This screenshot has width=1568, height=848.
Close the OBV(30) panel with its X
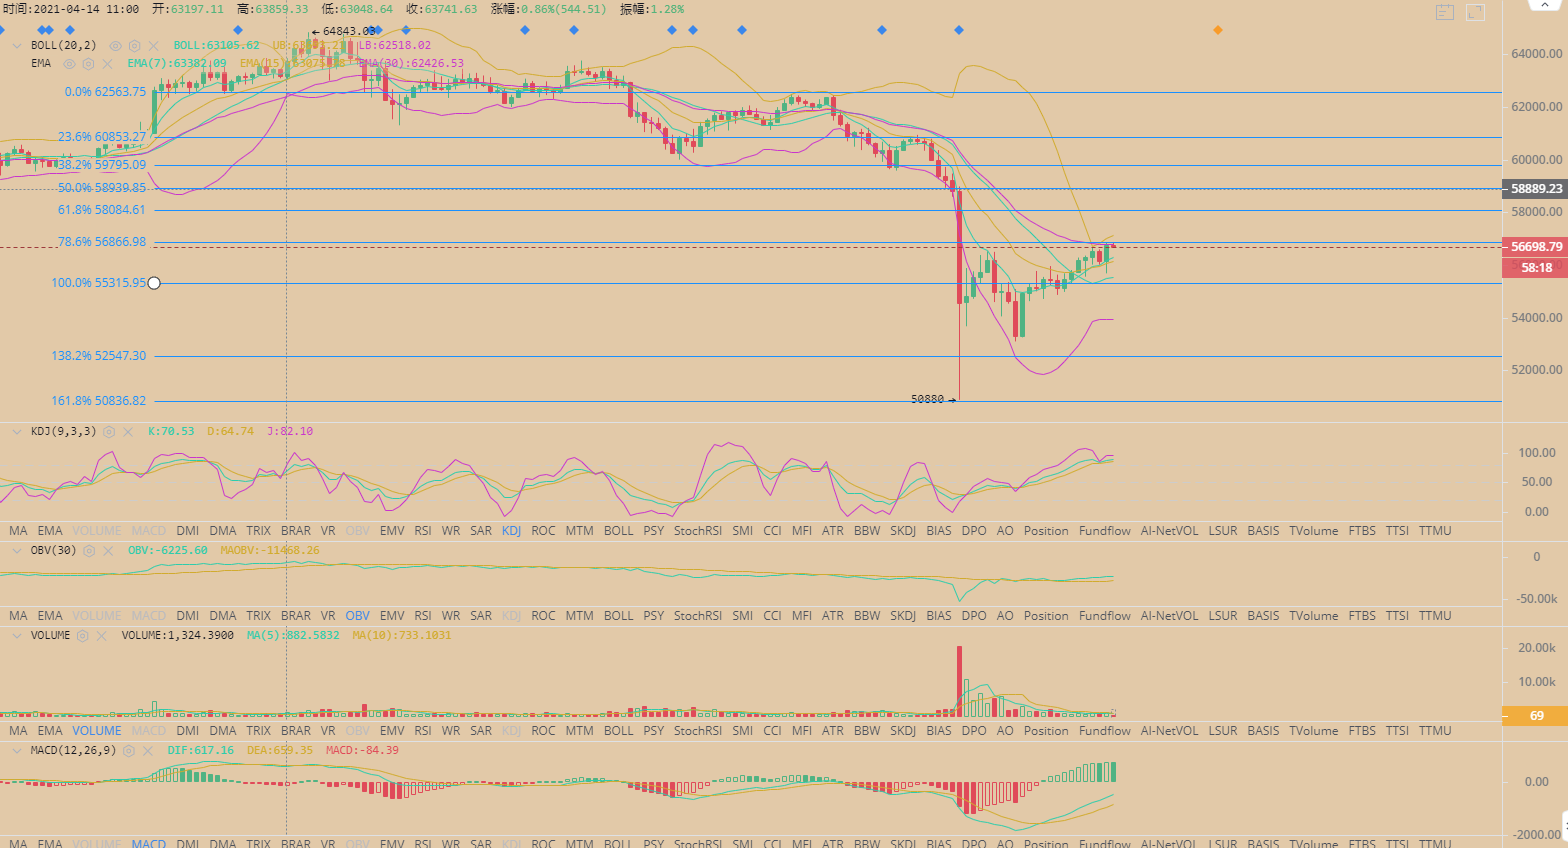(108, 551)
